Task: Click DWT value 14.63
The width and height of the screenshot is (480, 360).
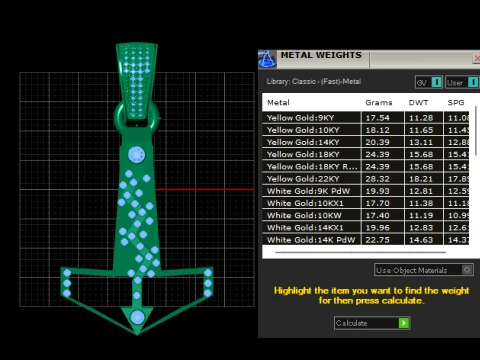Action: coord(421,240)
